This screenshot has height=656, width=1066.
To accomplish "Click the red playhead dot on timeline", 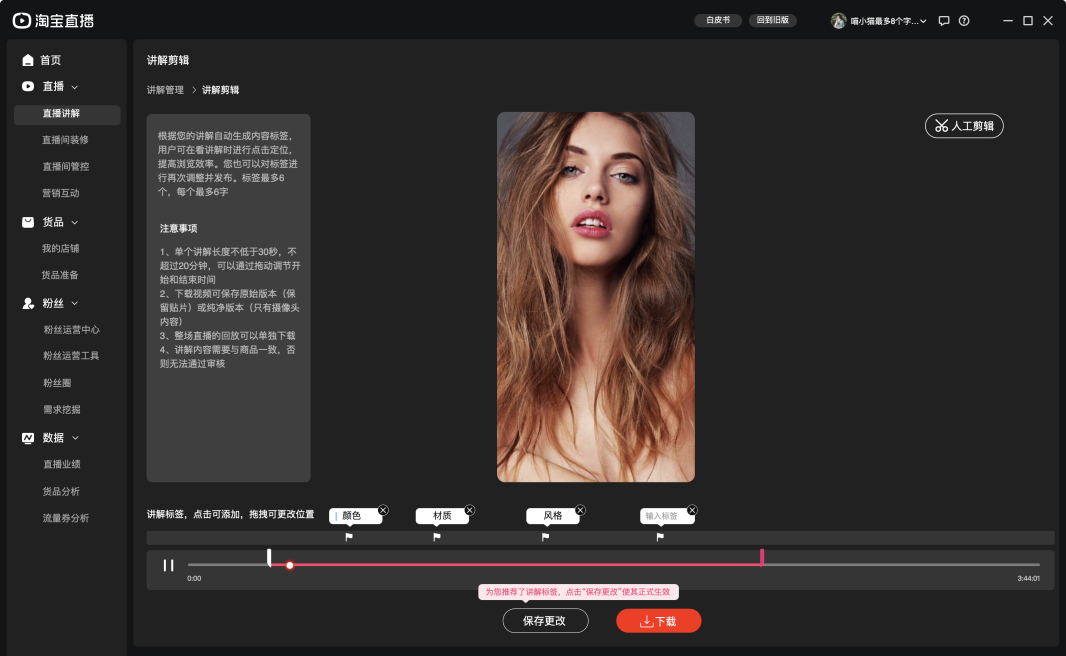I will [x=290, y=566].
